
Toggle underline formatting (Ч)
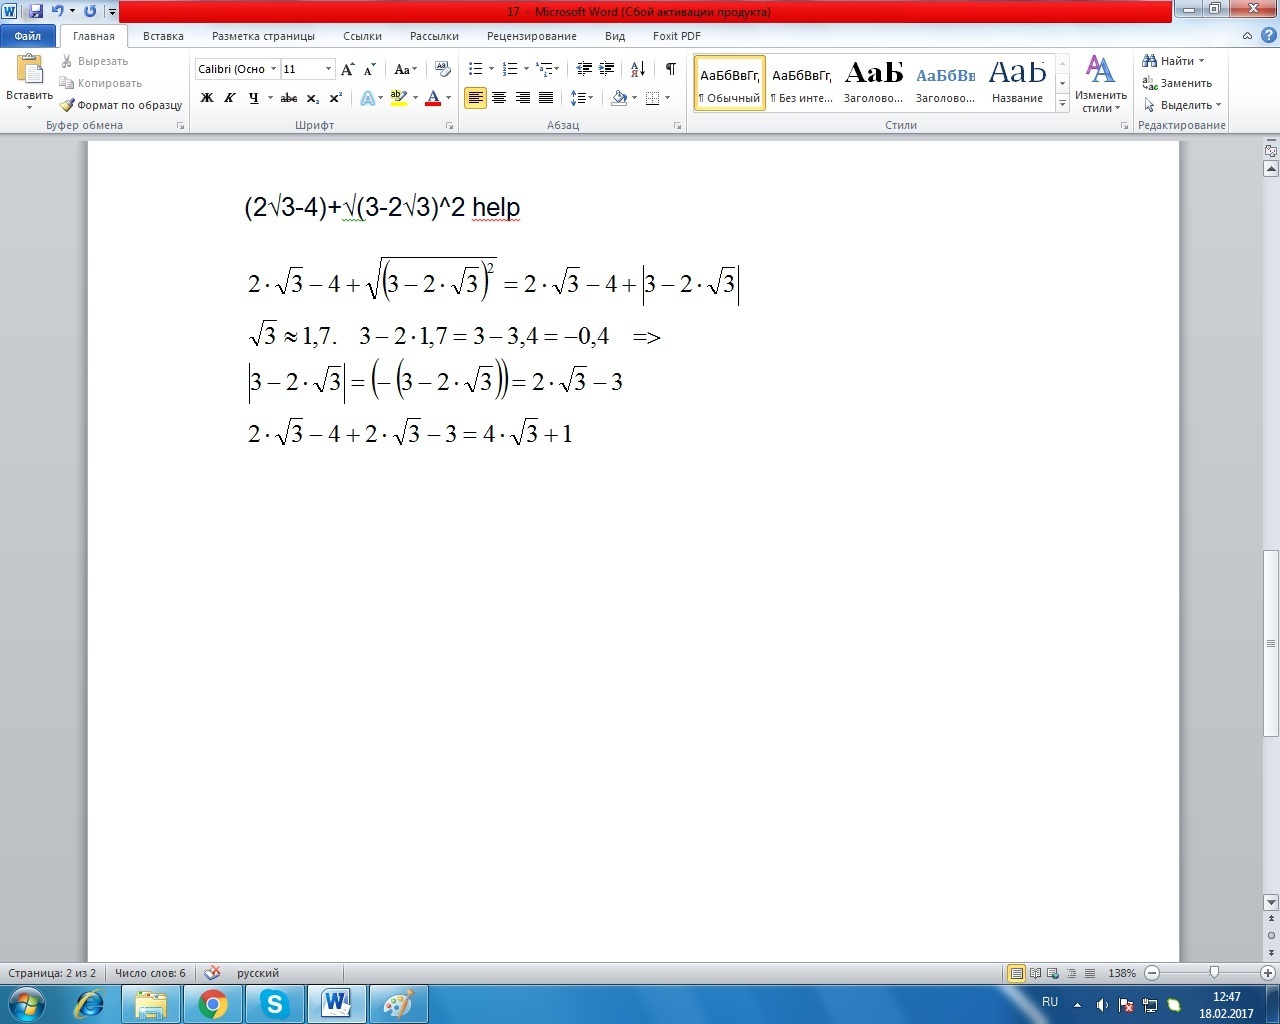pos(253,98)
